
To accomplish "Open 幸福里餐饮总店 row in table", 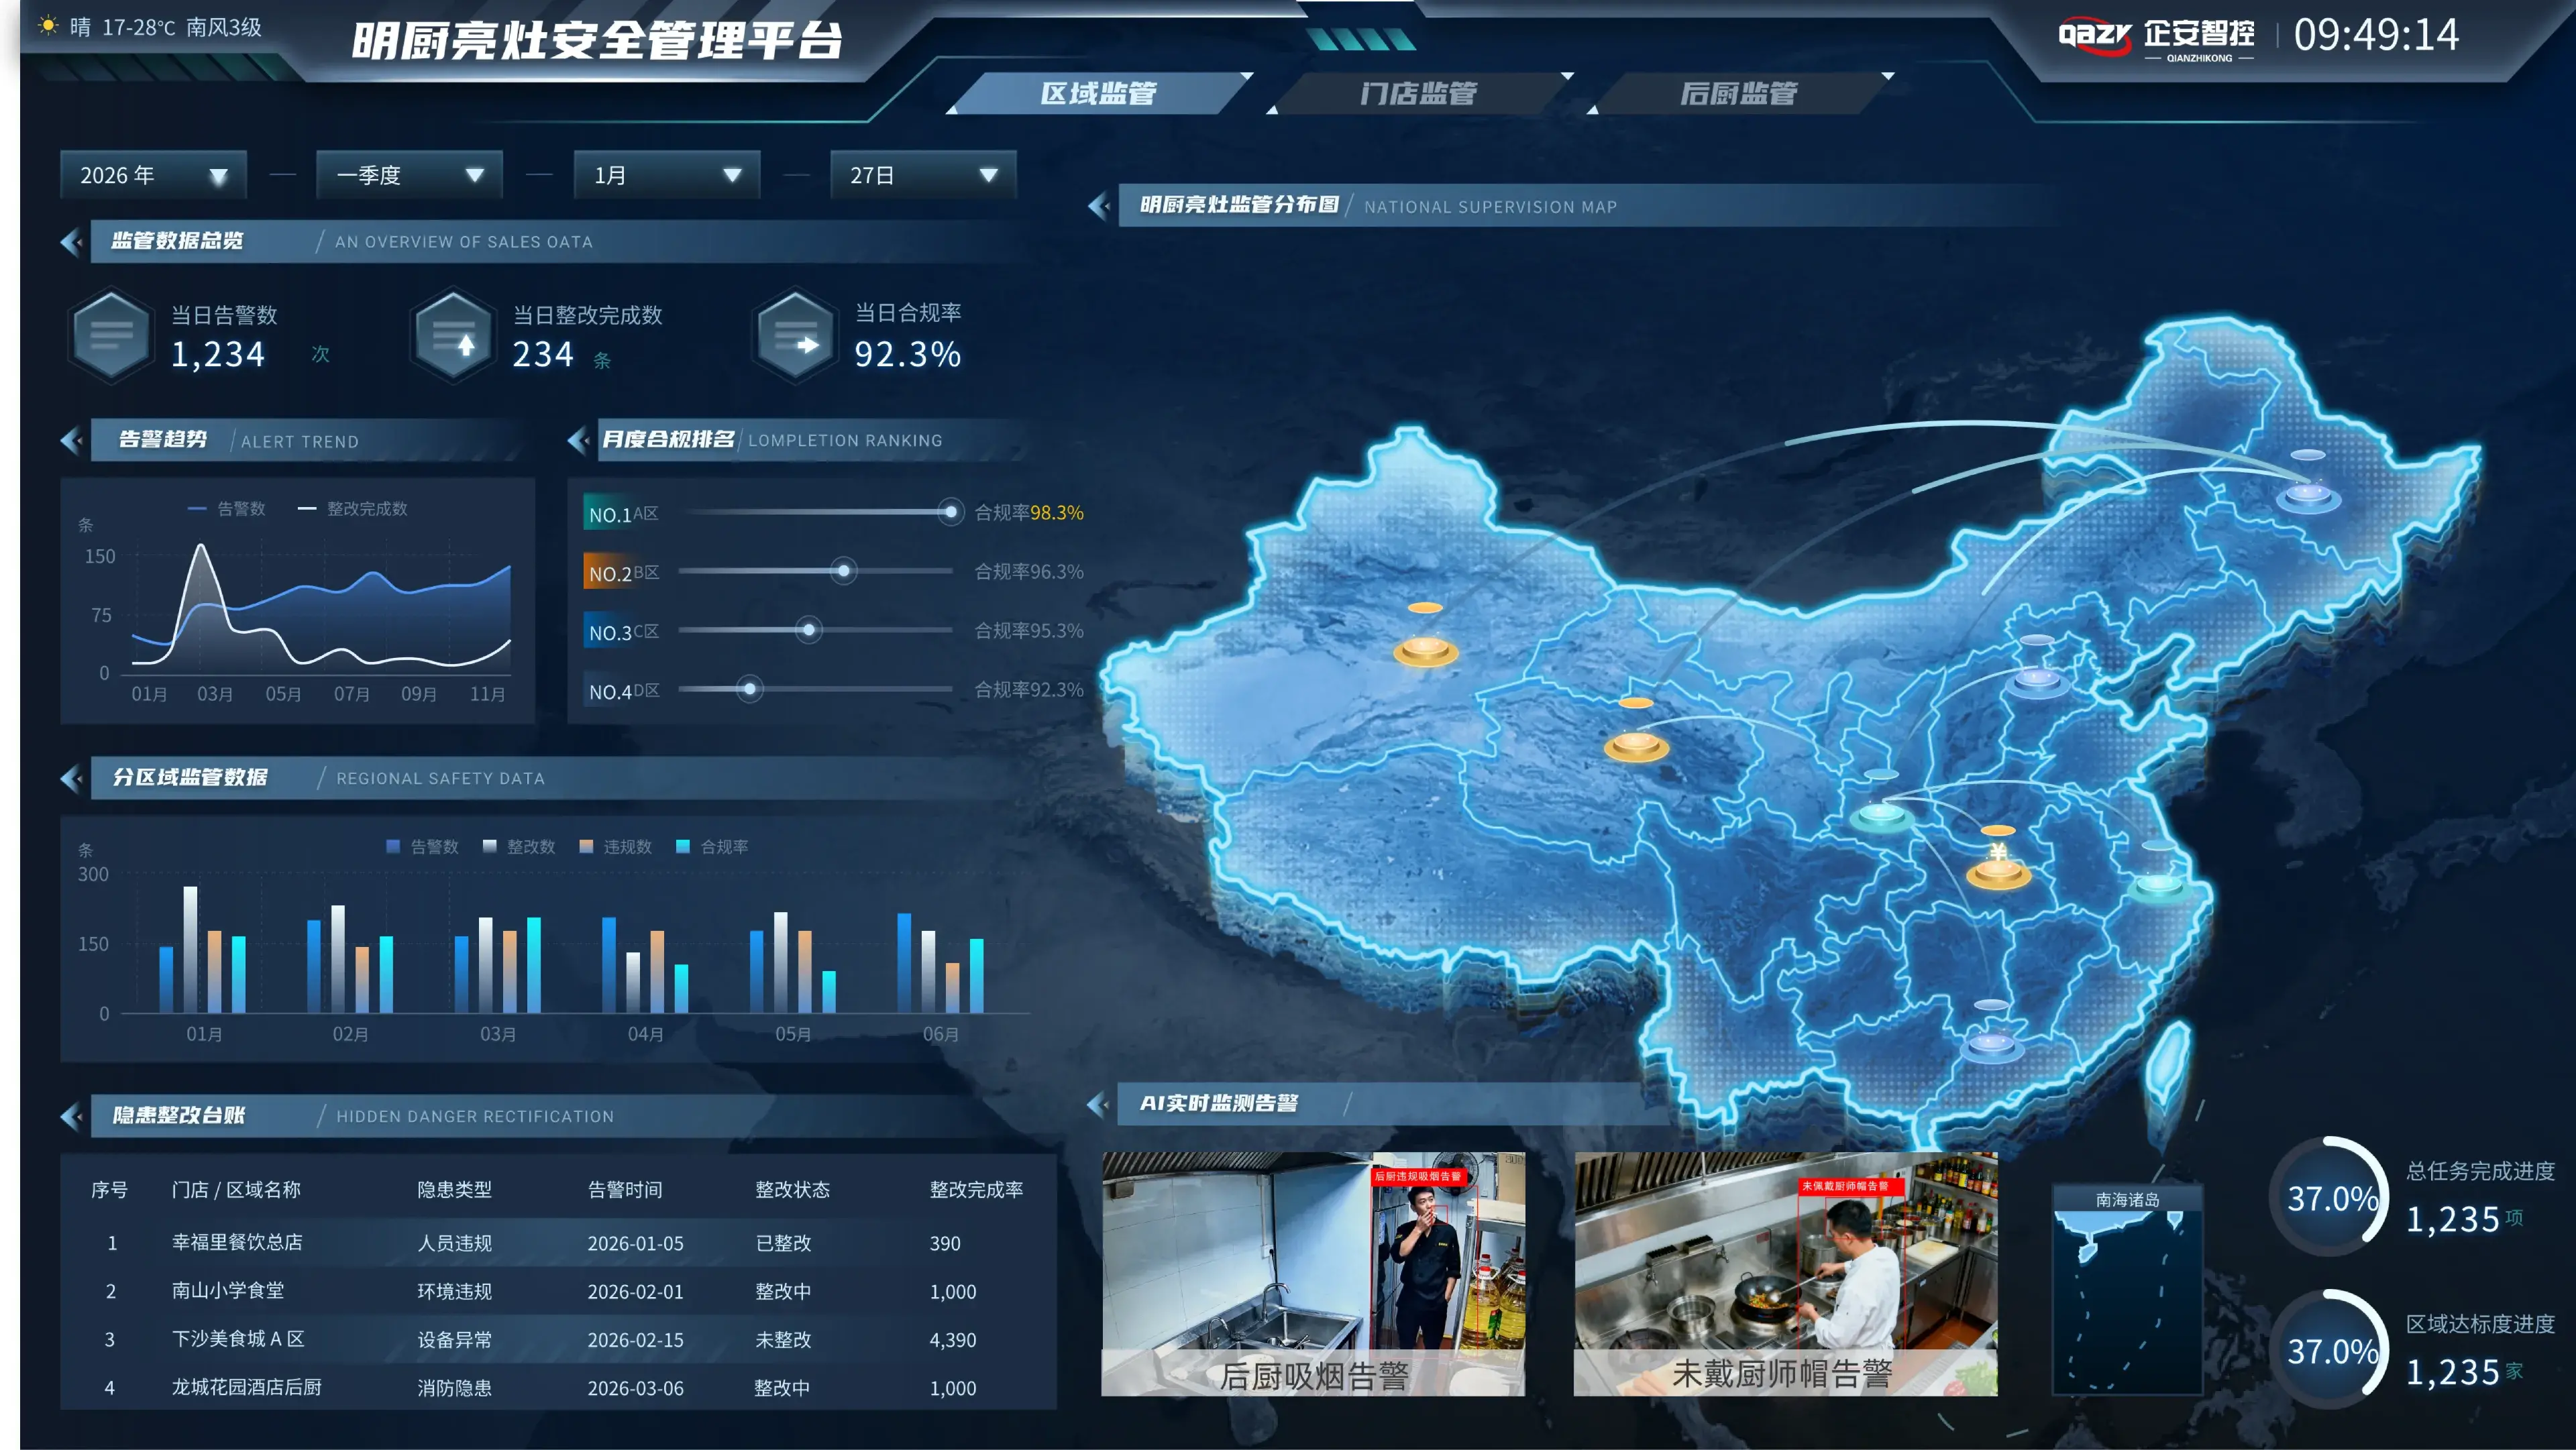I will tap(237, 1242).
